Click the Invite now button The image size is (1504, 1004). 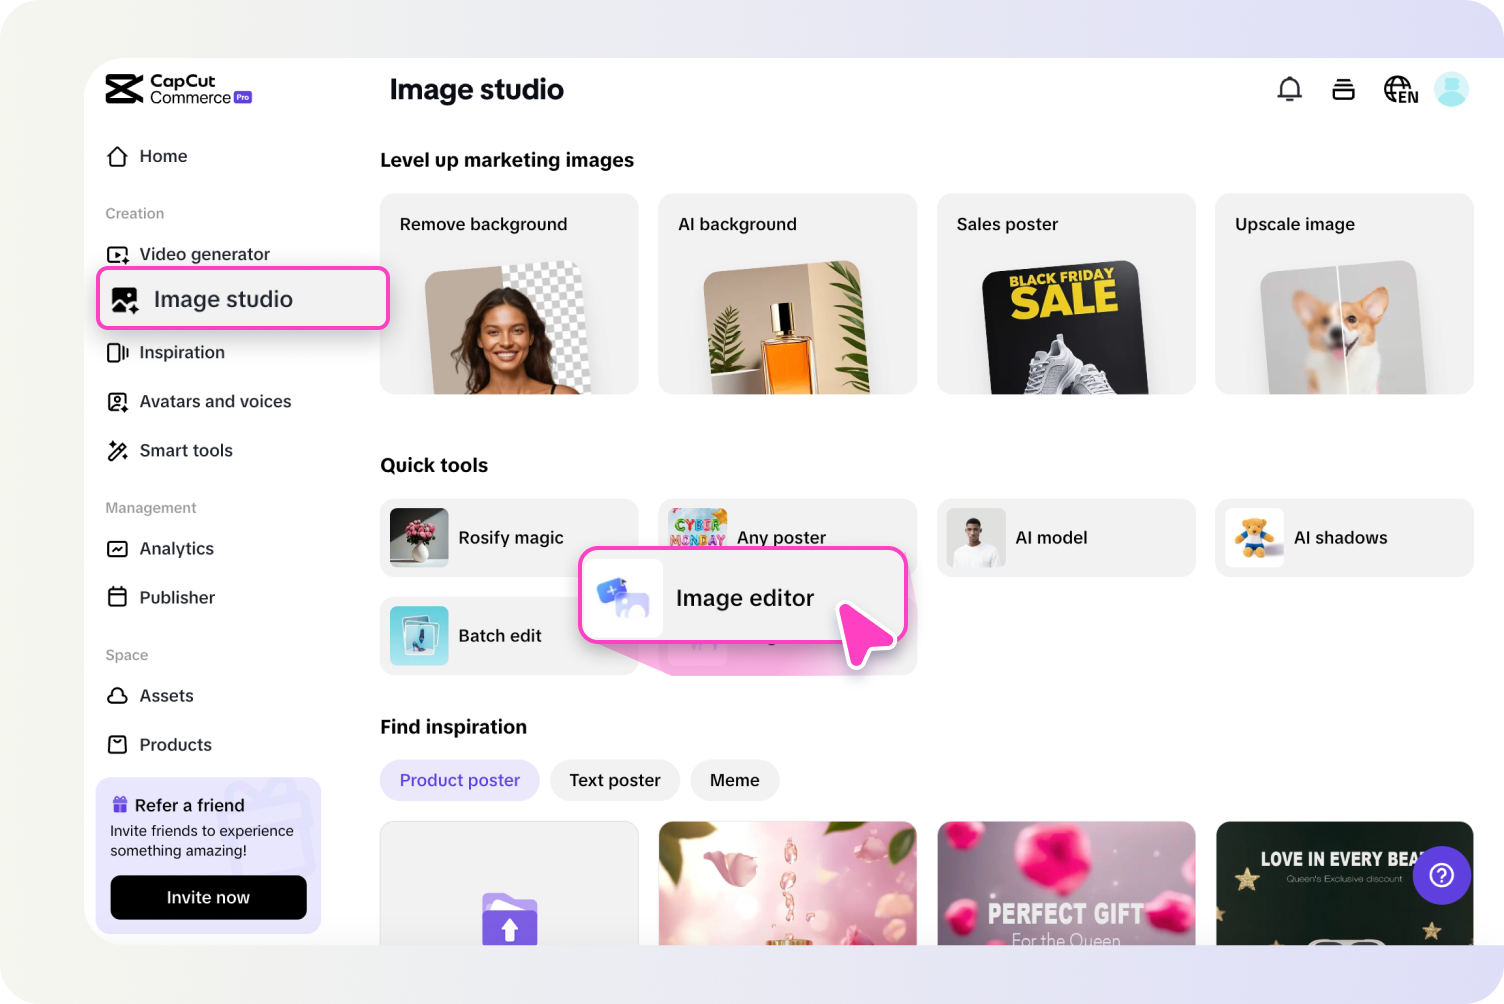point(208,897)
